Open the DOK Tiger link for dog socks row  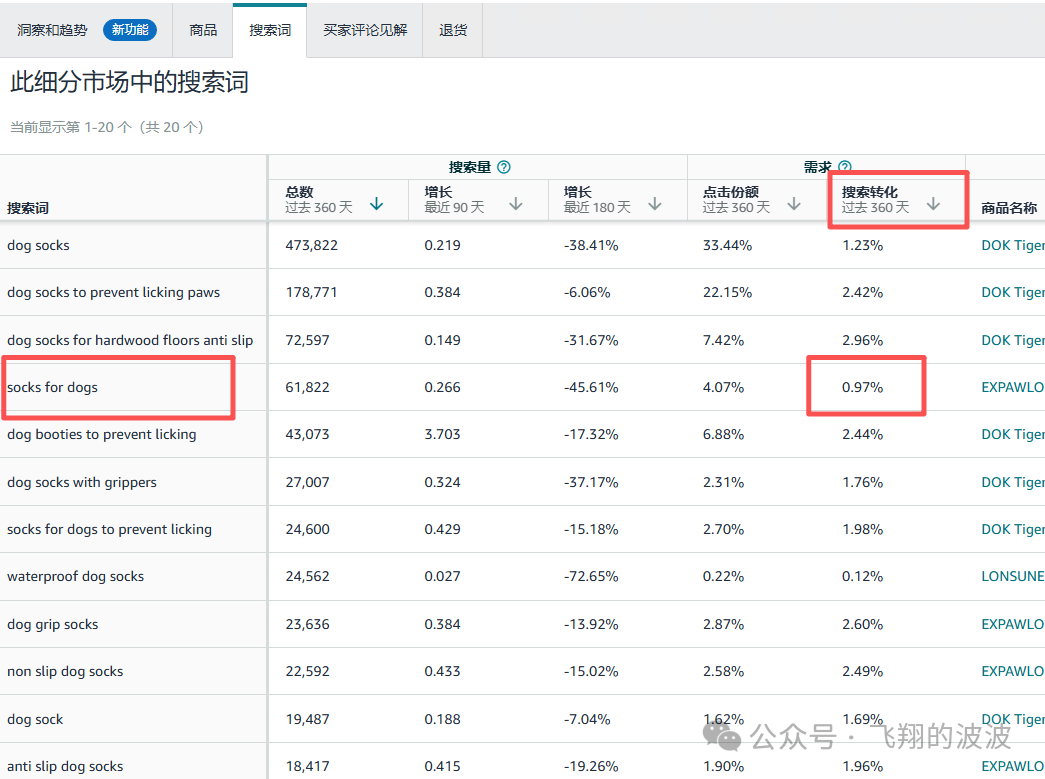tap(1013, 244)
